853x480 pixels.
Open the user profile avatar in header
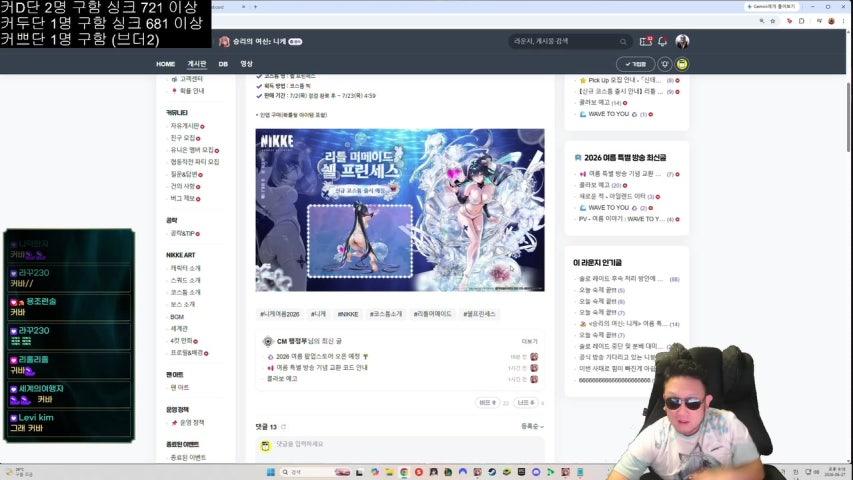click(682, 41)
